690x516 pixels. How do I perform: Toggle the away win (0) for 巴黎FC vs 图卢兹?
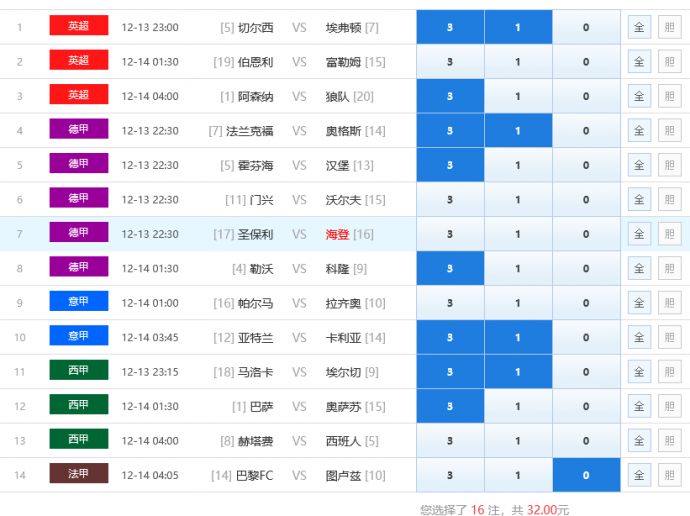coord(586,475)
